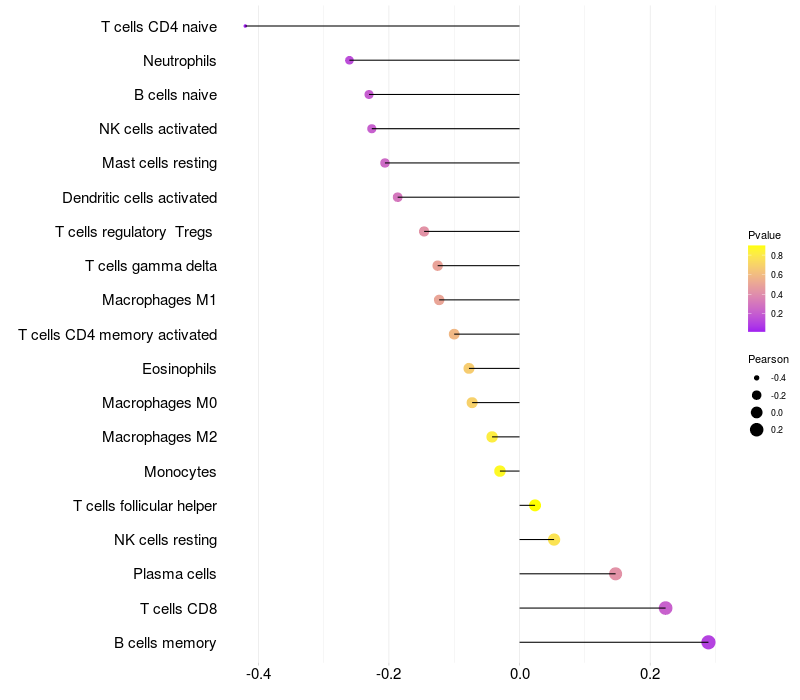Click the Pearson 0.0 legend circle
The height and width of the screenshot is (700, 800).
click(756, 412)
